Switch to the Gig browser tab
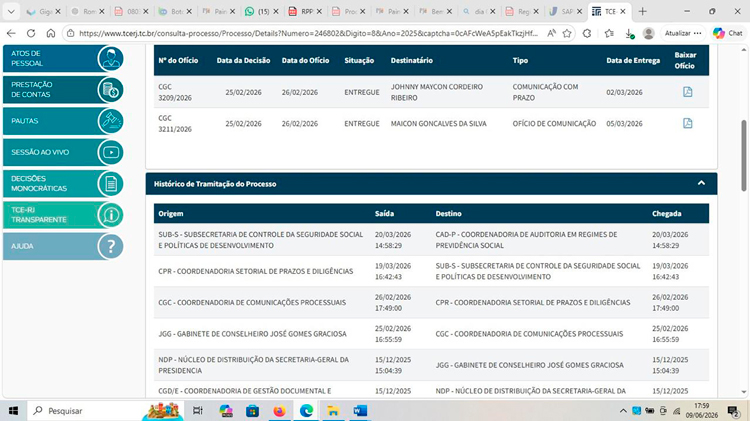 (x=44, y=11)
